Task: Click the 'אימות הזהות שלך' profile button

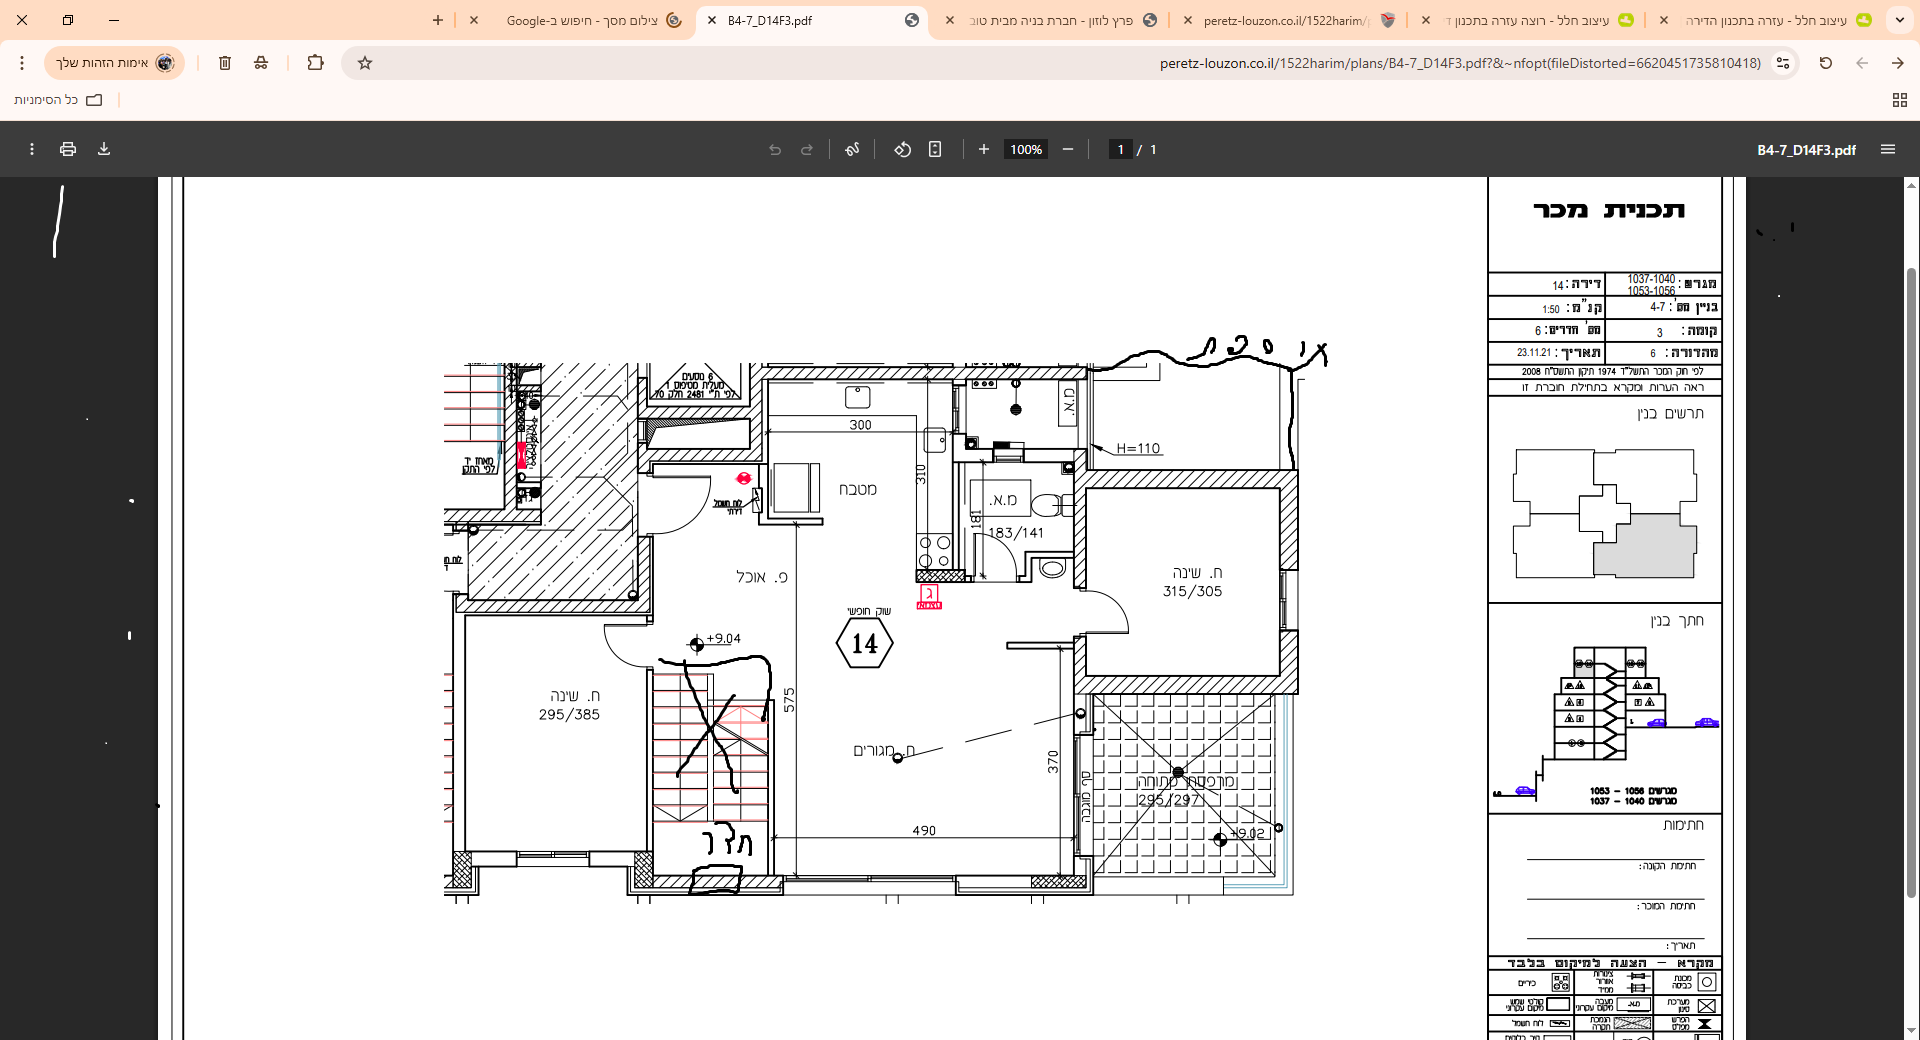Action: click(x=114, y=63)
